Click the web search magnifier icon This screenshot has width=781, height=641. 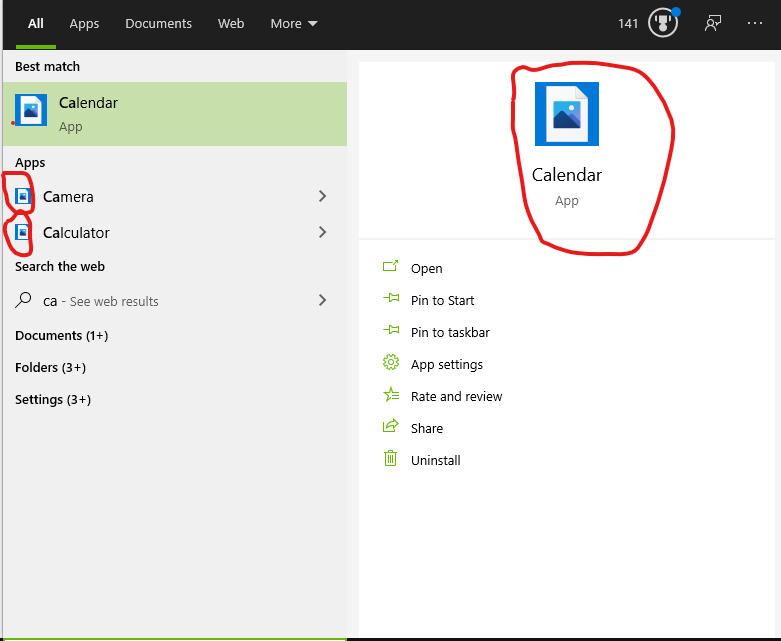coord(23,300)
